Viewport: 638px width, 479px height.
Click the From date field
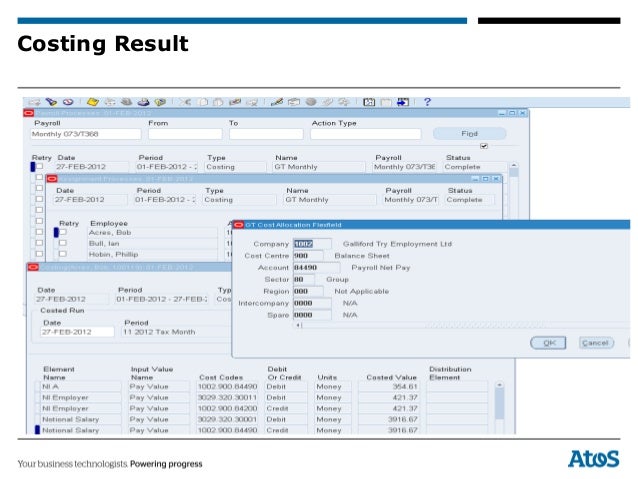pyautogui.click(x=185, y=134)
